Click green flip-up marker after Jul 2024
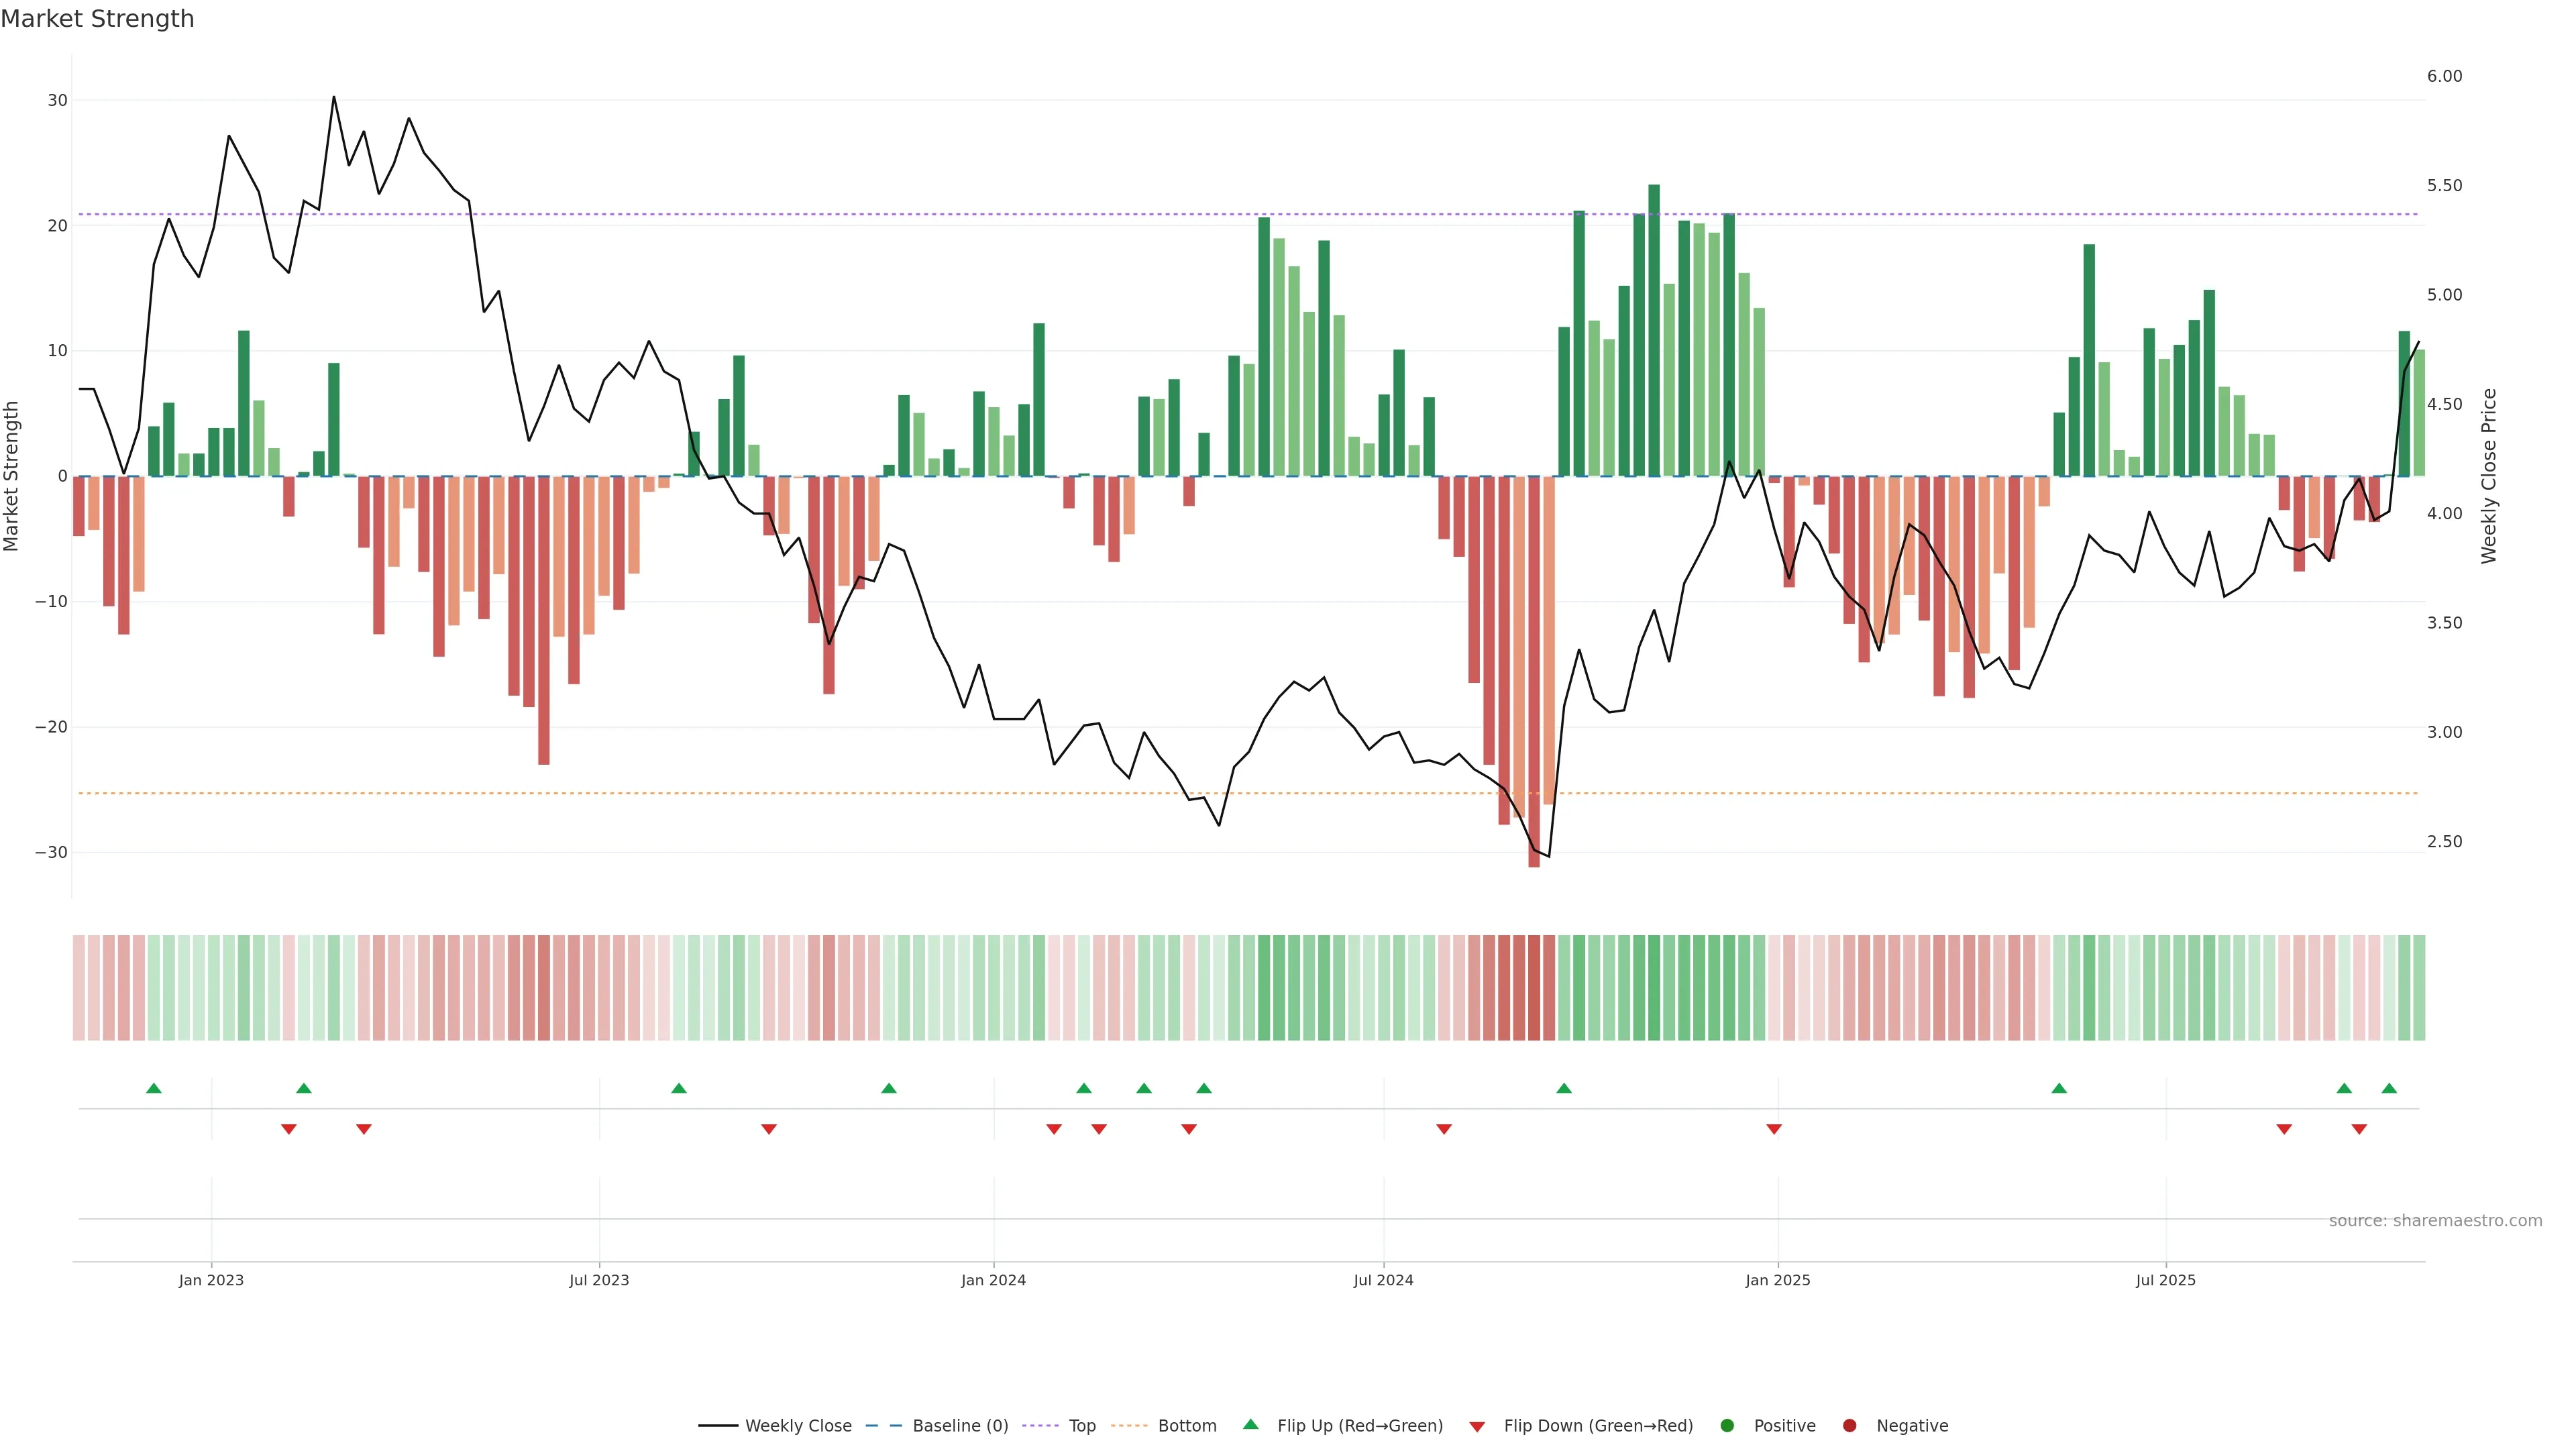 point(1564,1088)
